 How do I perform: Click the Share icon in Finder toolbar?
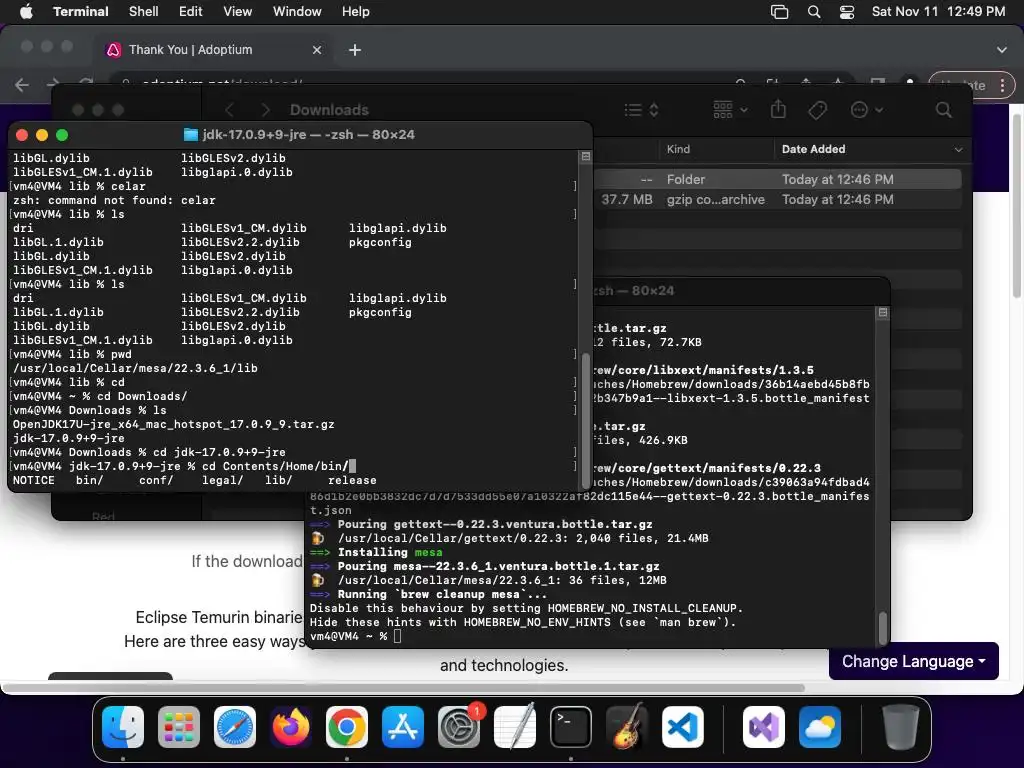point(778,109)
